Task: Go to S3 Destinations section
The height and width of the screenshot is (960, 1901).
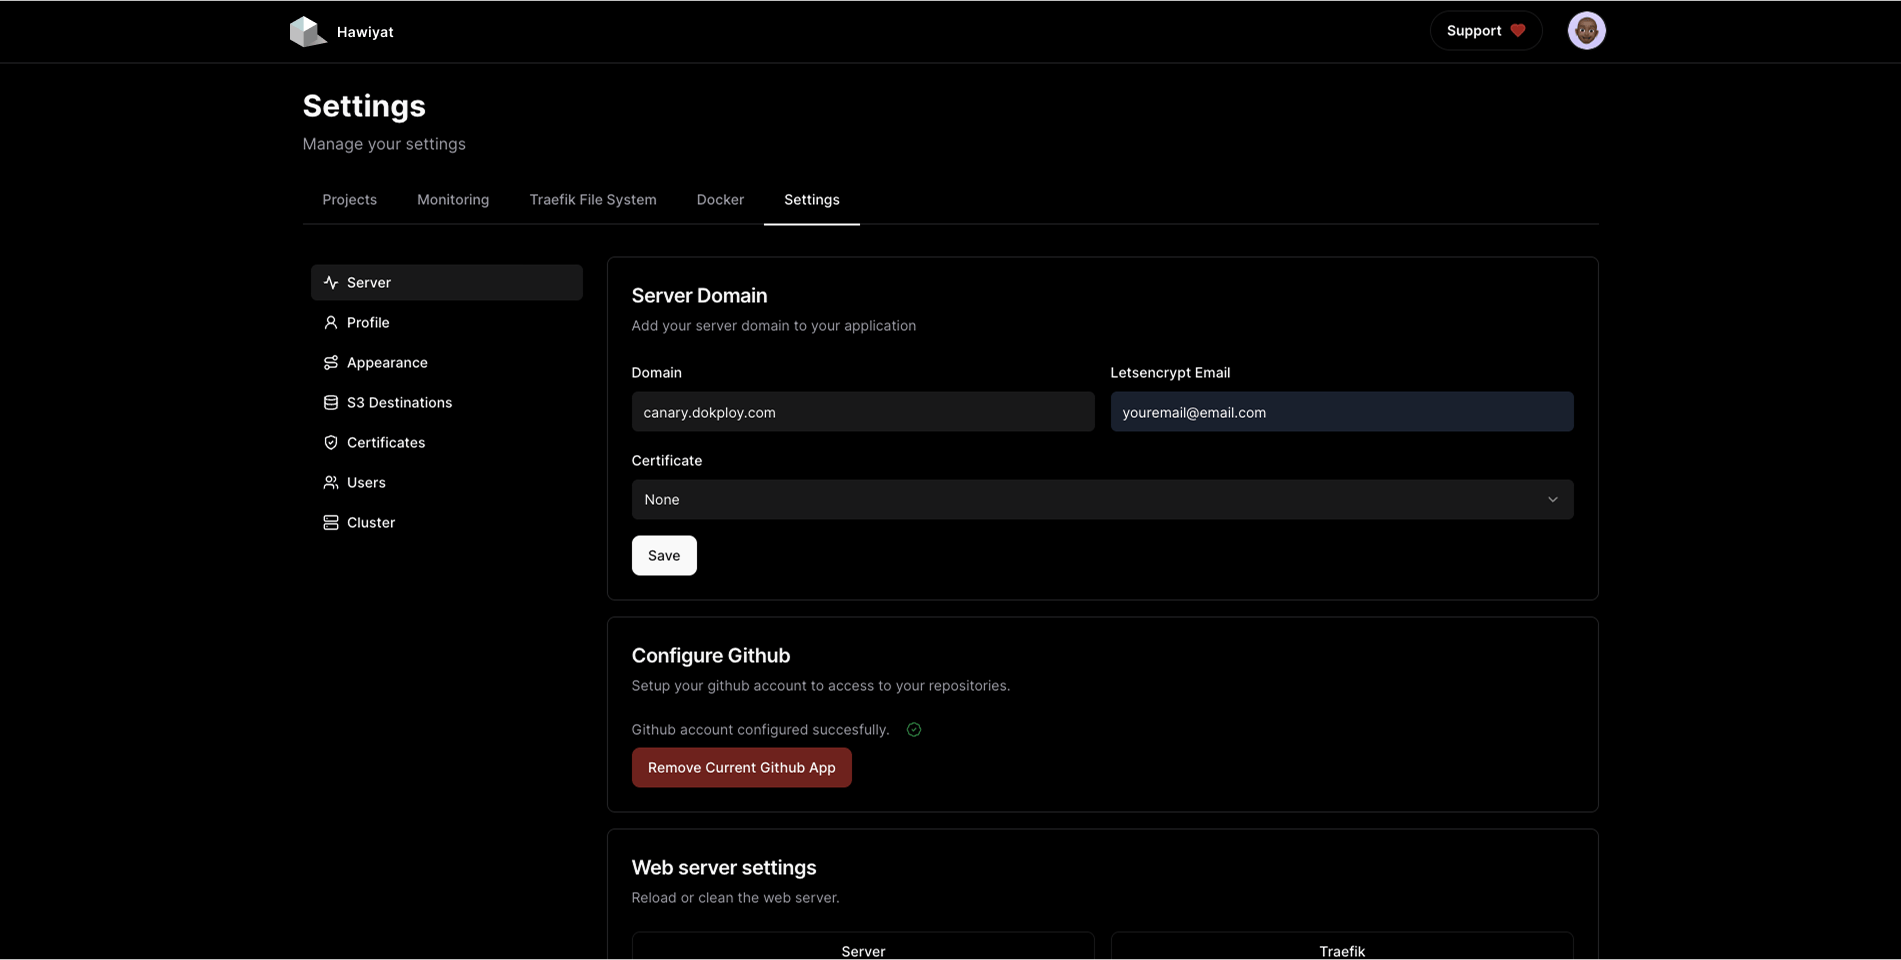Action: (x=447, y=403)
